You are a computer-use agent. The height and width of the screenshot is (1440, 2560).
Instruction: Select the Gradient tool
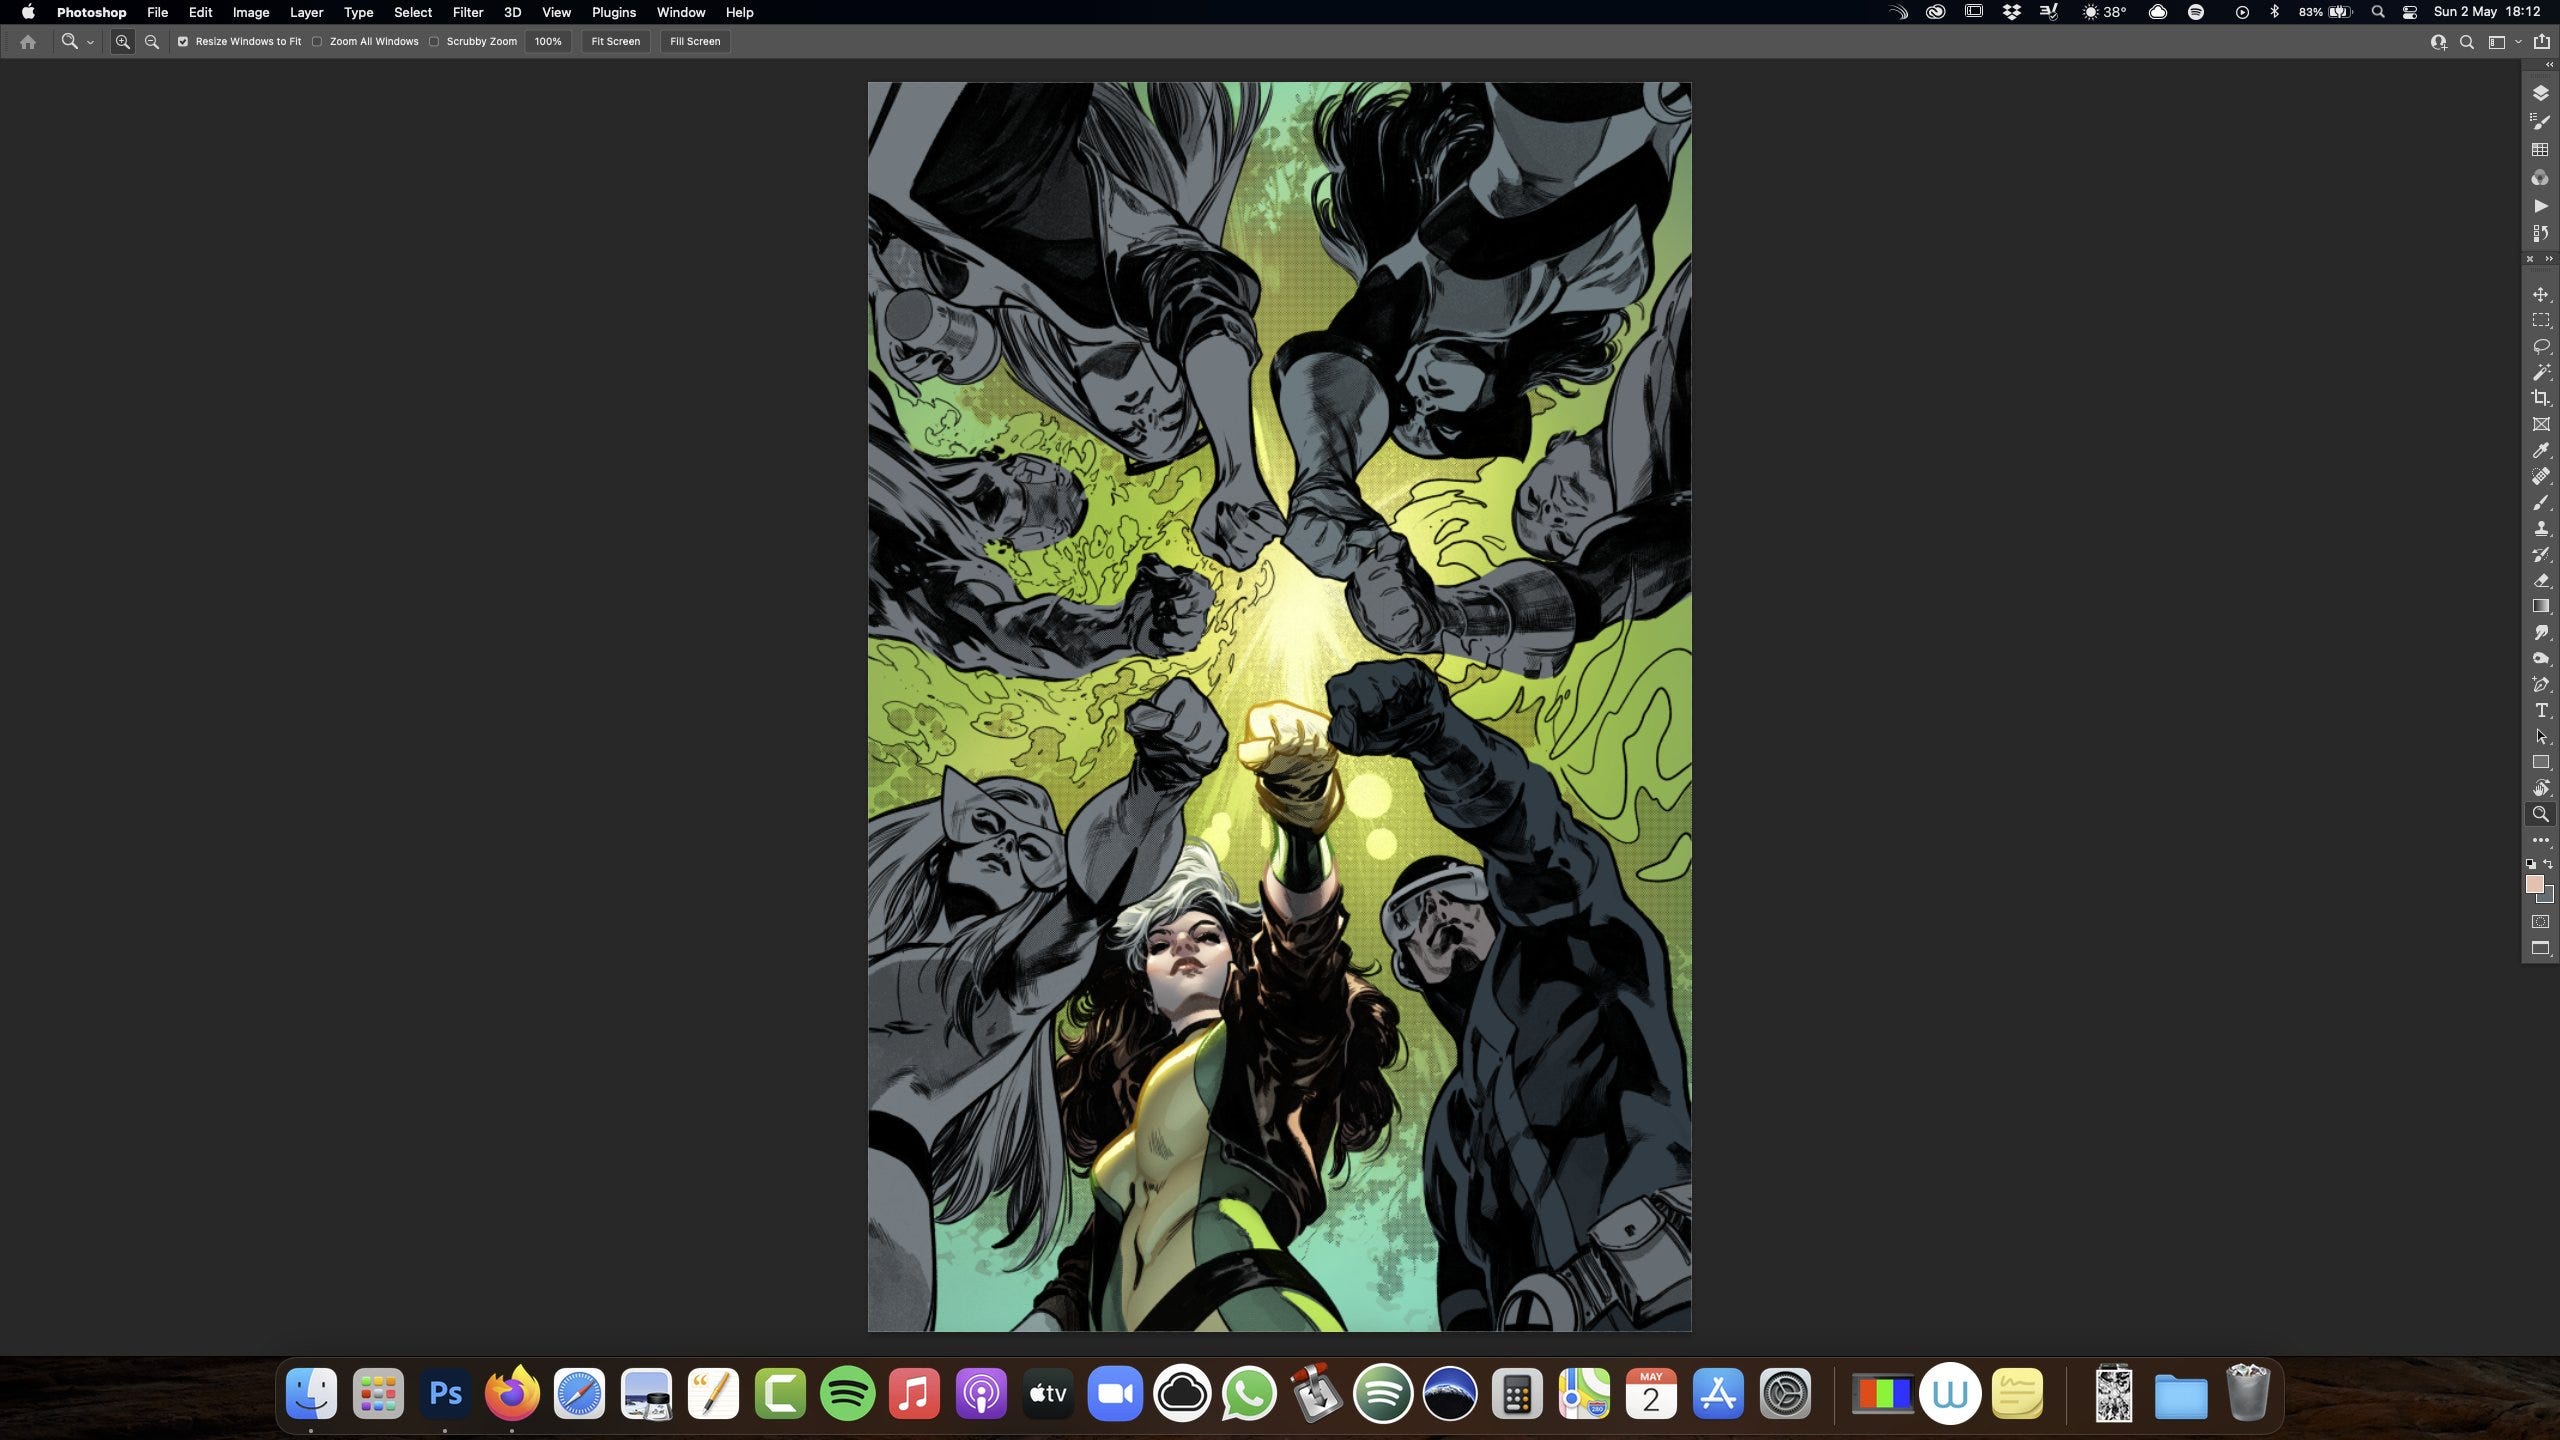2540,606
